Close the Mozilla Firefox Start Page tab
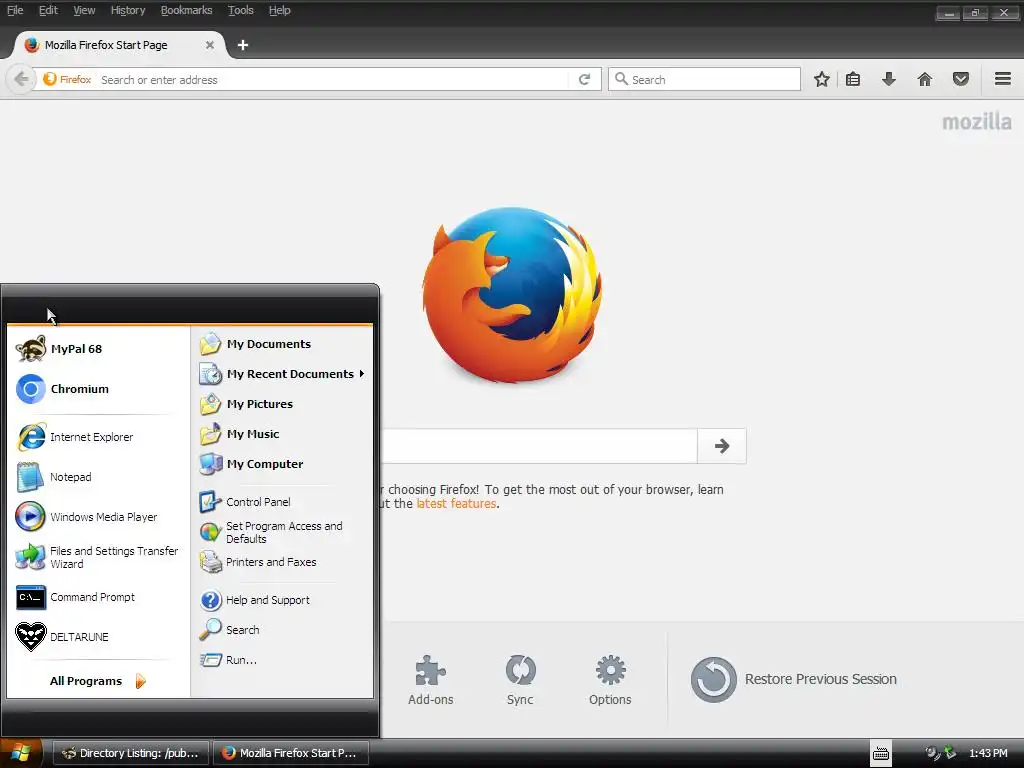 (210, 45)
